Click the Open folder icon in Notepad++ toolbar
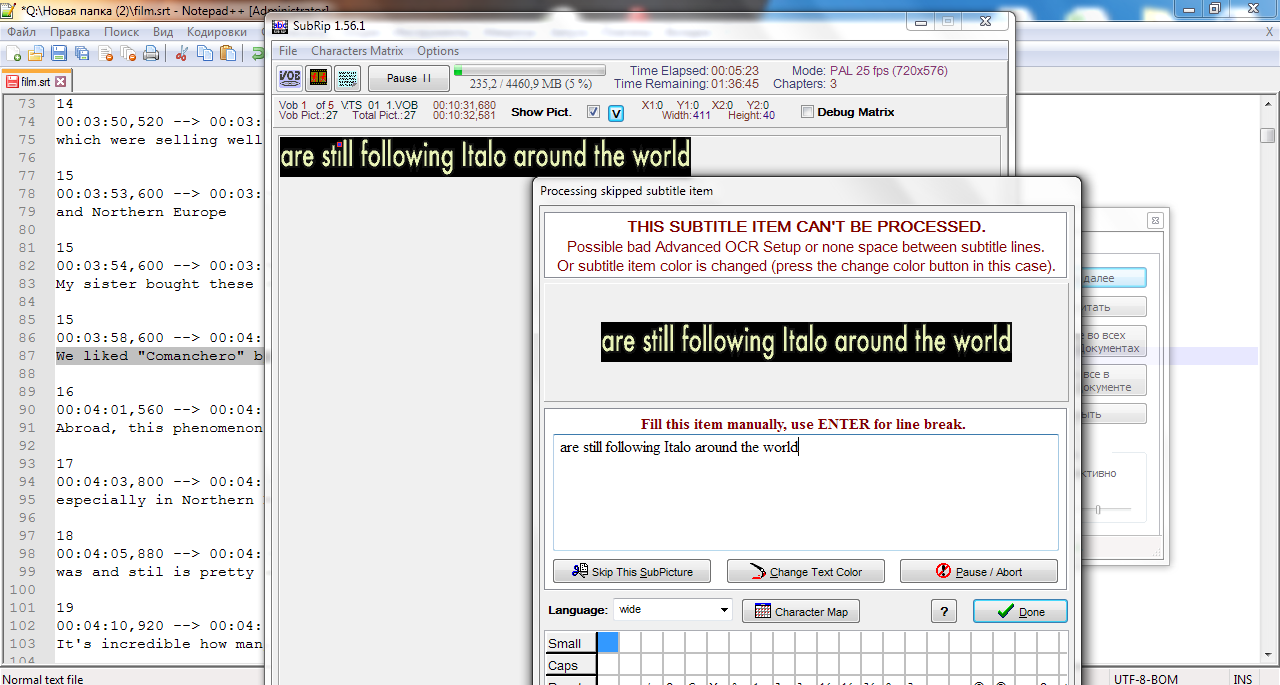Viewport: 1280px width, 685px height. pos(36,53)
